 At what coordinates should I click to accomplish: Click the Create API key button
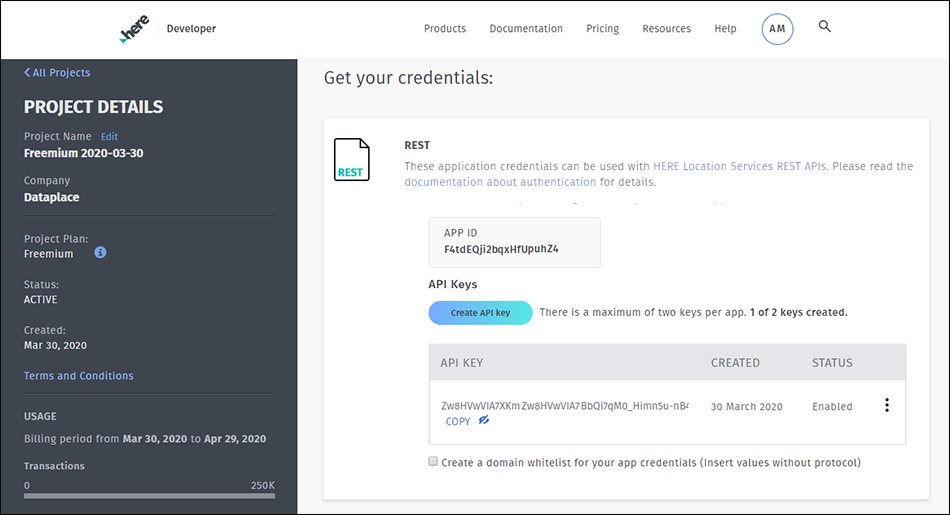click(x=480, y=313)
